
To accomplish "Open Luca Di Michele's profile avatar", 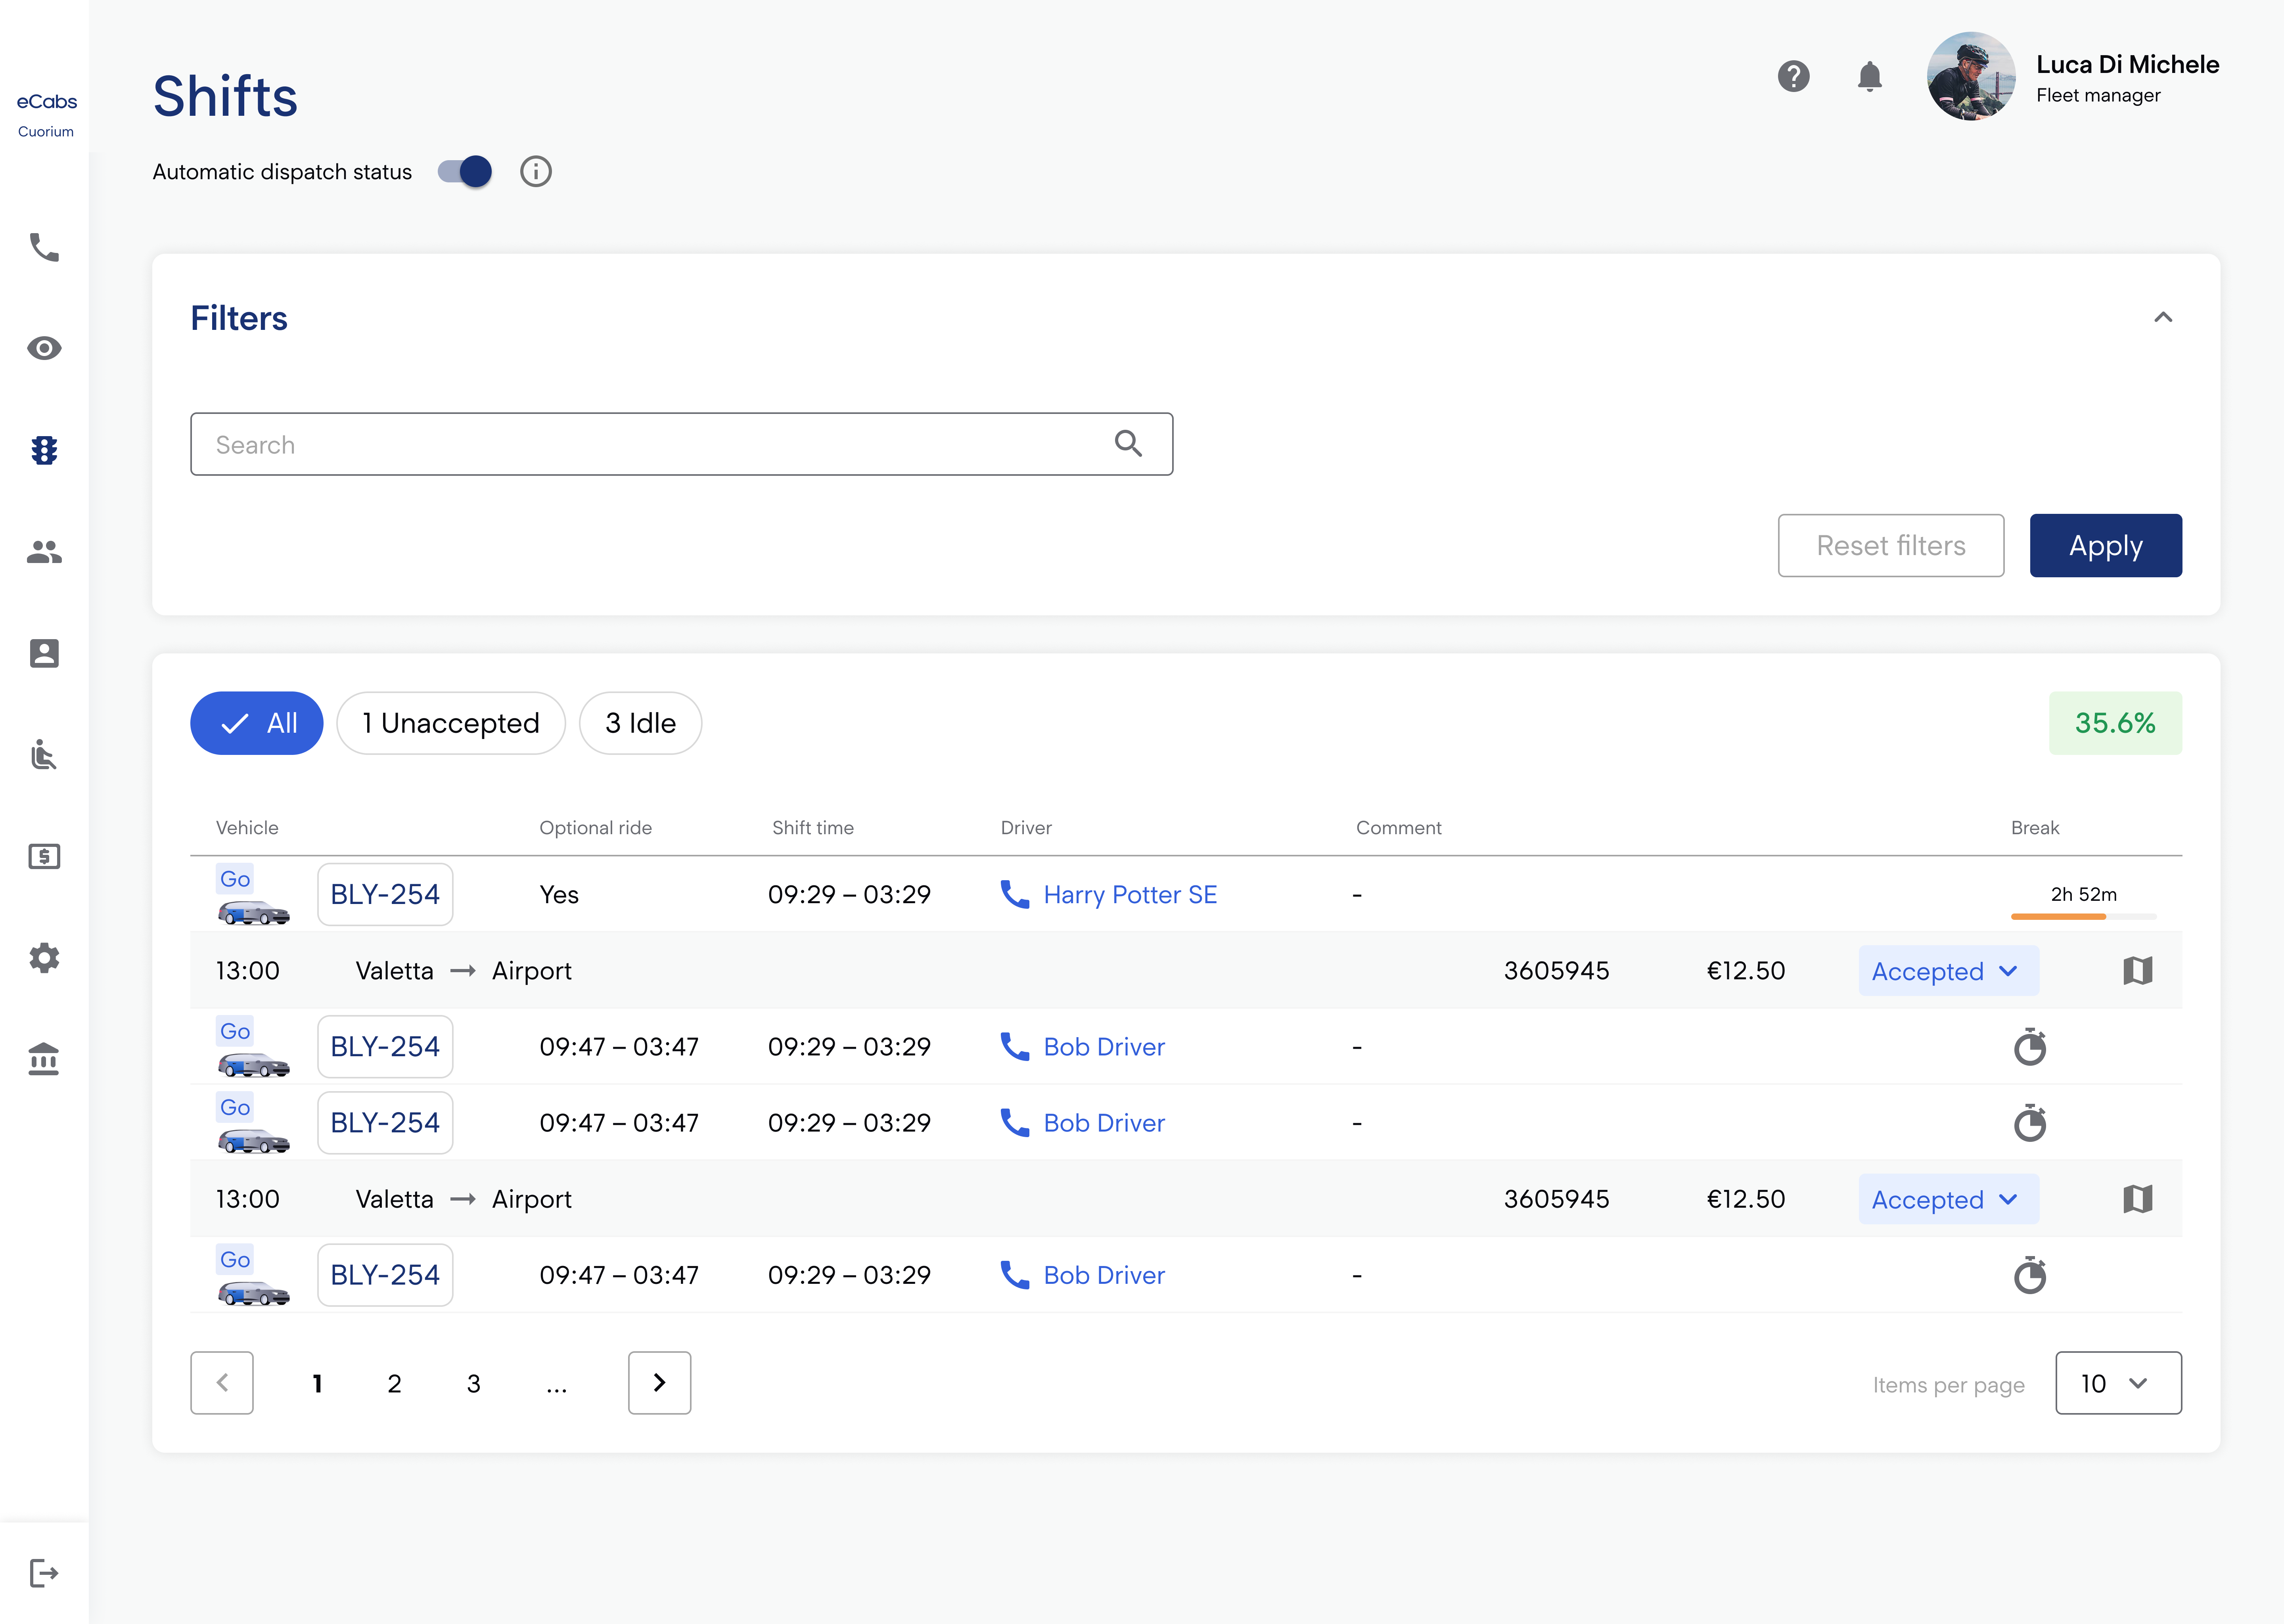I will [x=1971, y=76].
